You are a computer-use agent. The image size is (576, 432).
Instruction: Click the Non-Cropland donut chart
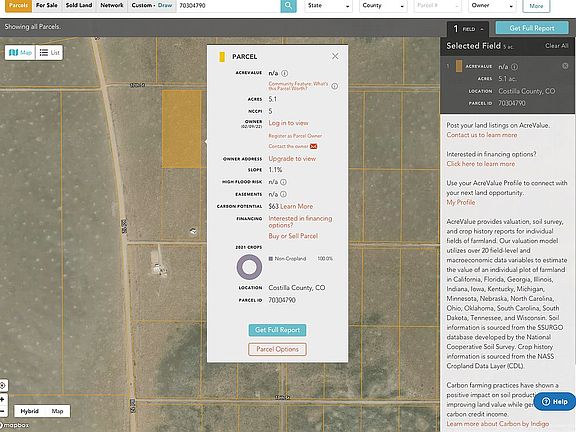pos(249,267)
